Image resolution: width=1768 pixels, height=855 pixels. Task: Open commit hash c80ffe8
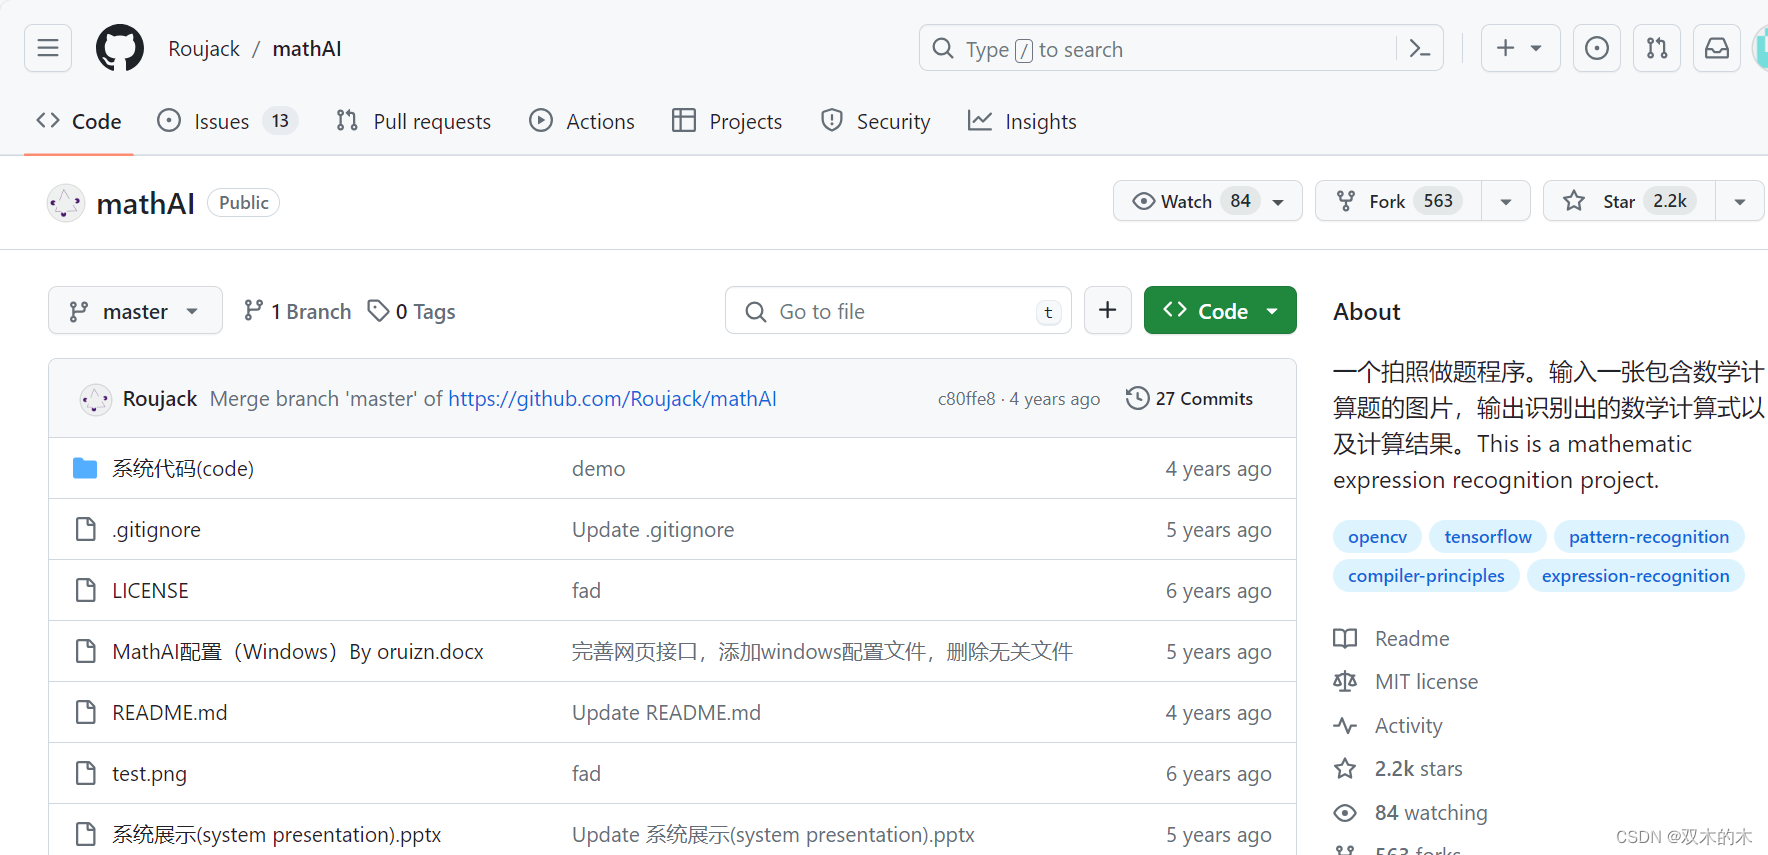[x=966, y=399]
